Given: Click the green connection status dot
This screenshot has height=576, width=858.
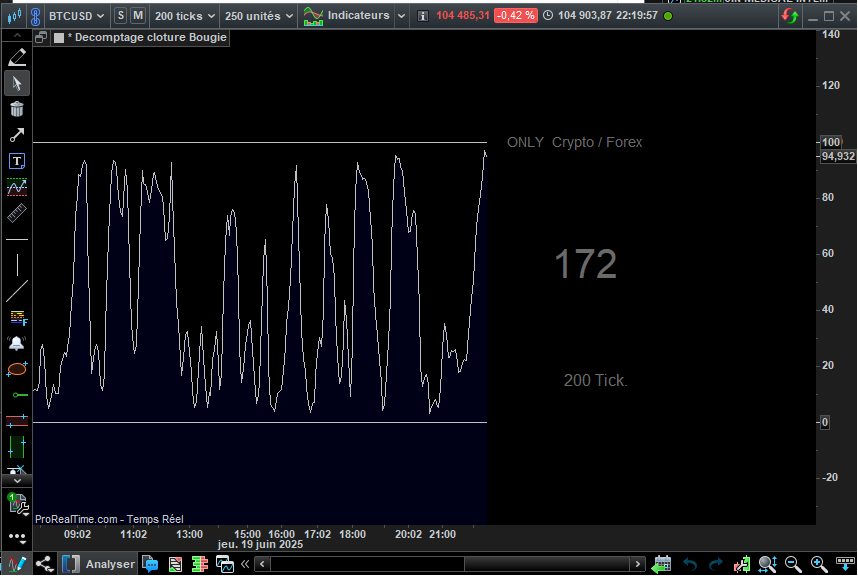Looking at the screenshot, I should [668, 16].
